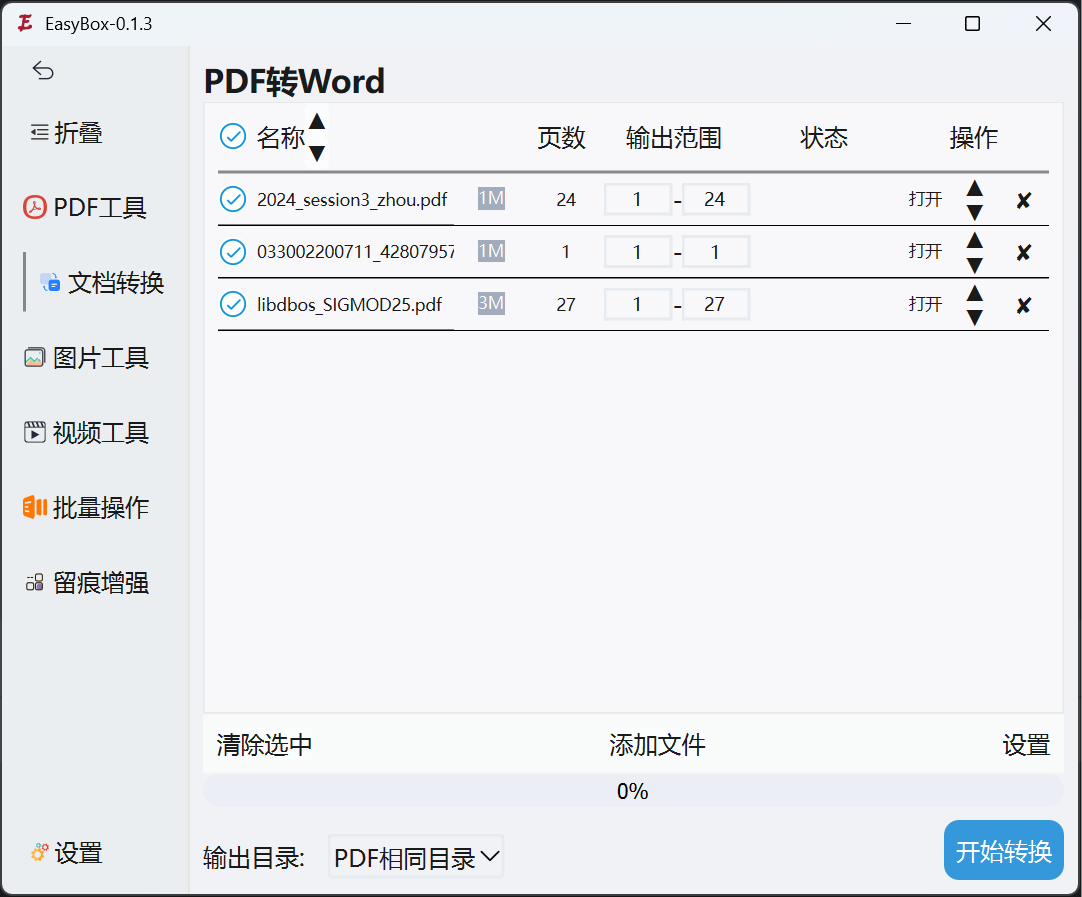Uncheck the 2024_session3_zhou.pdf checkbox
The height and width of the screenshot is (897, 1082).
pos(233,199)
